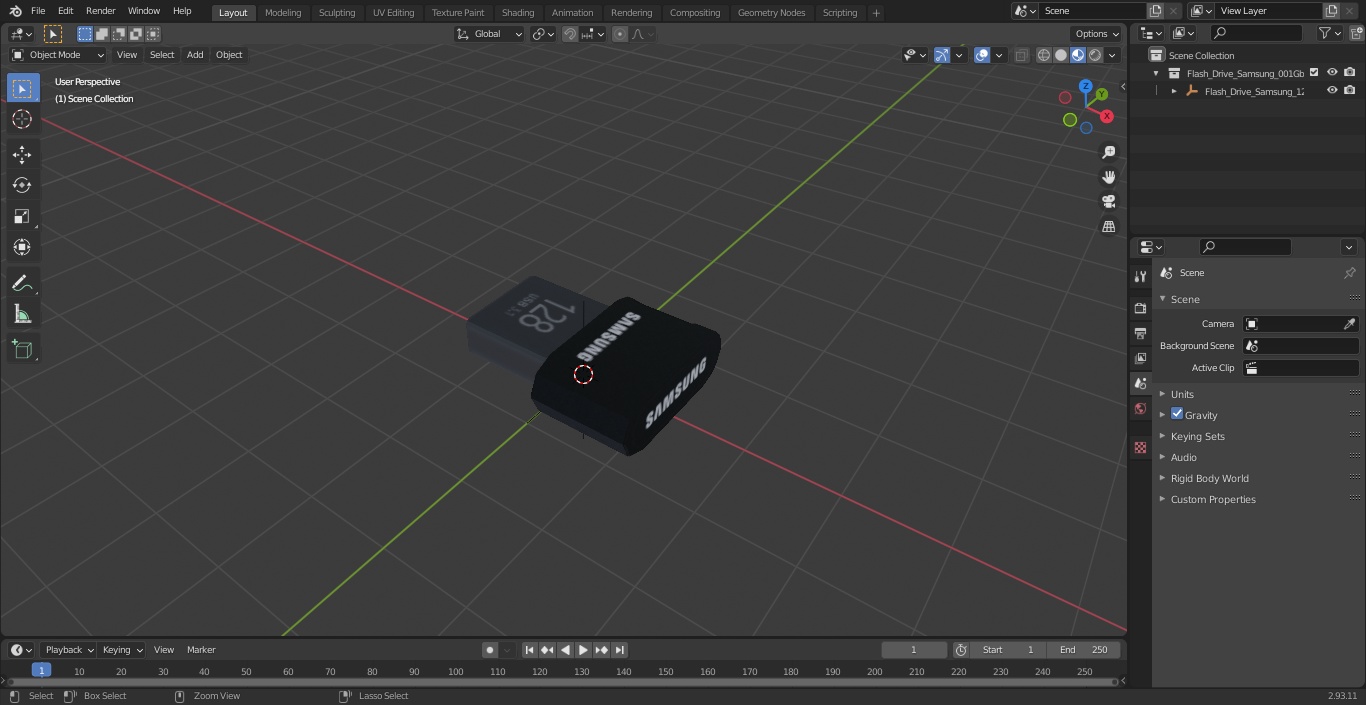The width and height of the screenshot is (1366, 705).
Task: Open the Options dropdown
Action: [1097, 34]
